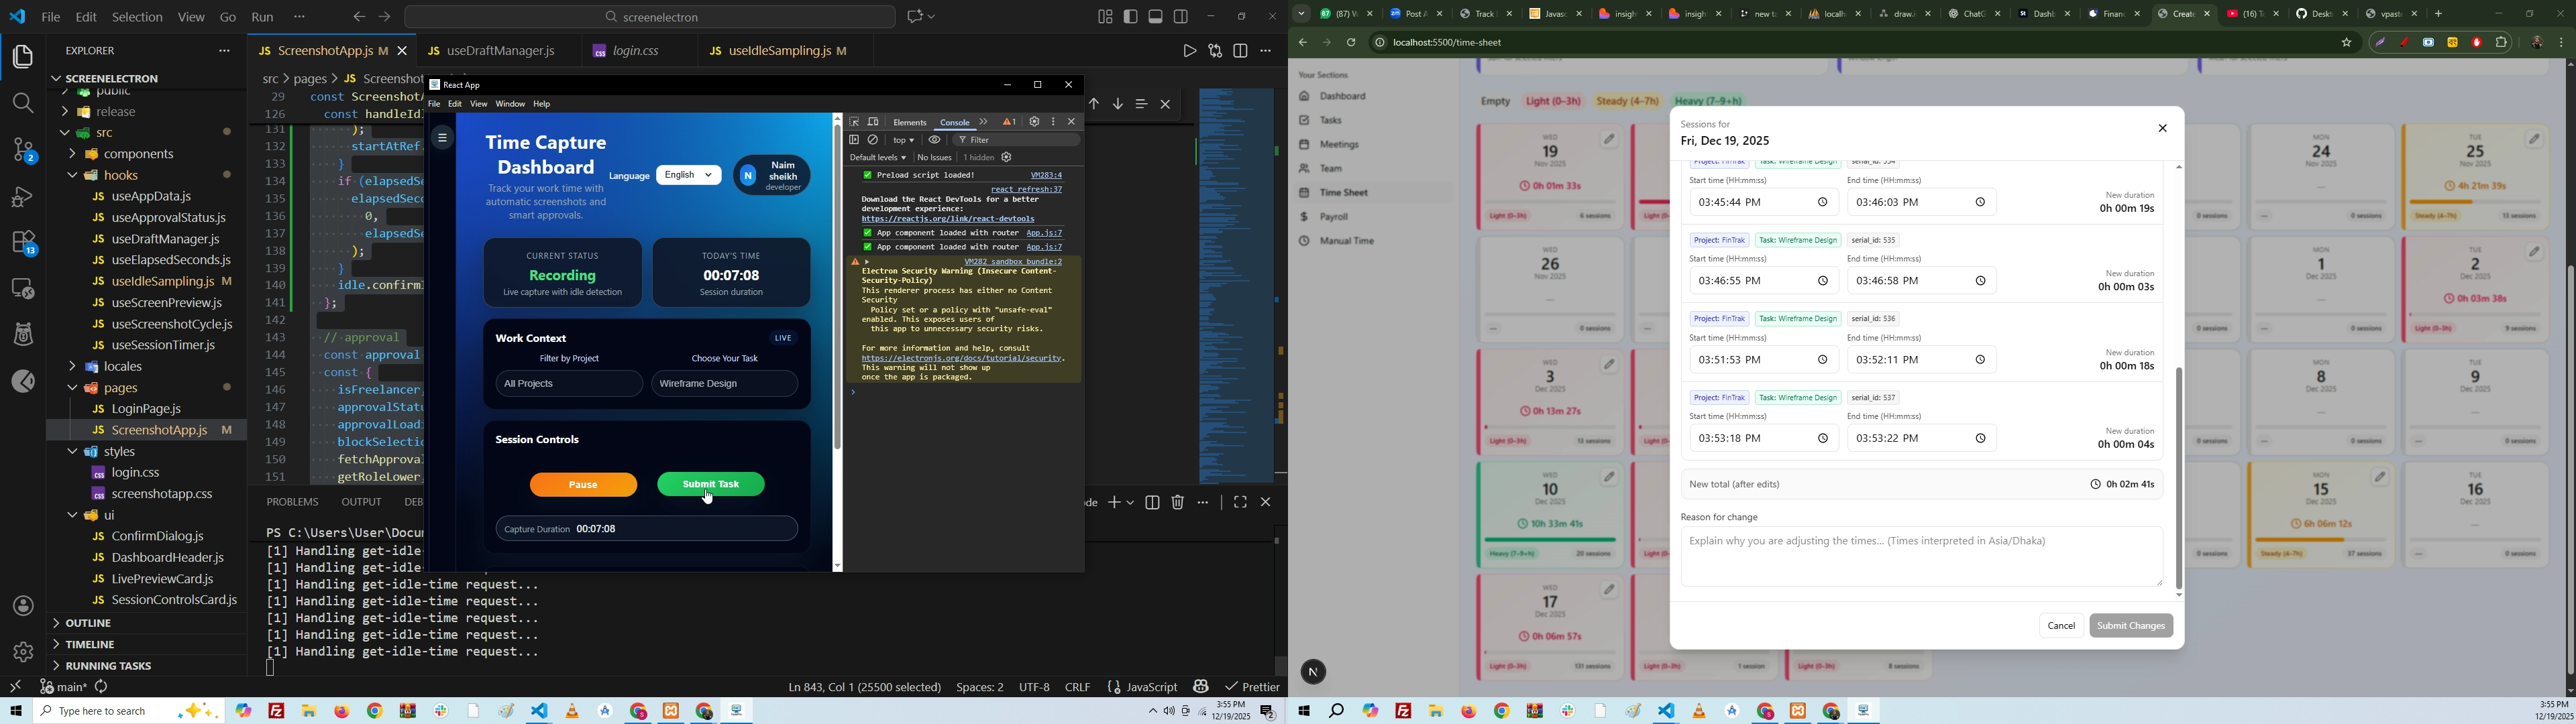Toggle device toolbar icon in DevTools

873,122
